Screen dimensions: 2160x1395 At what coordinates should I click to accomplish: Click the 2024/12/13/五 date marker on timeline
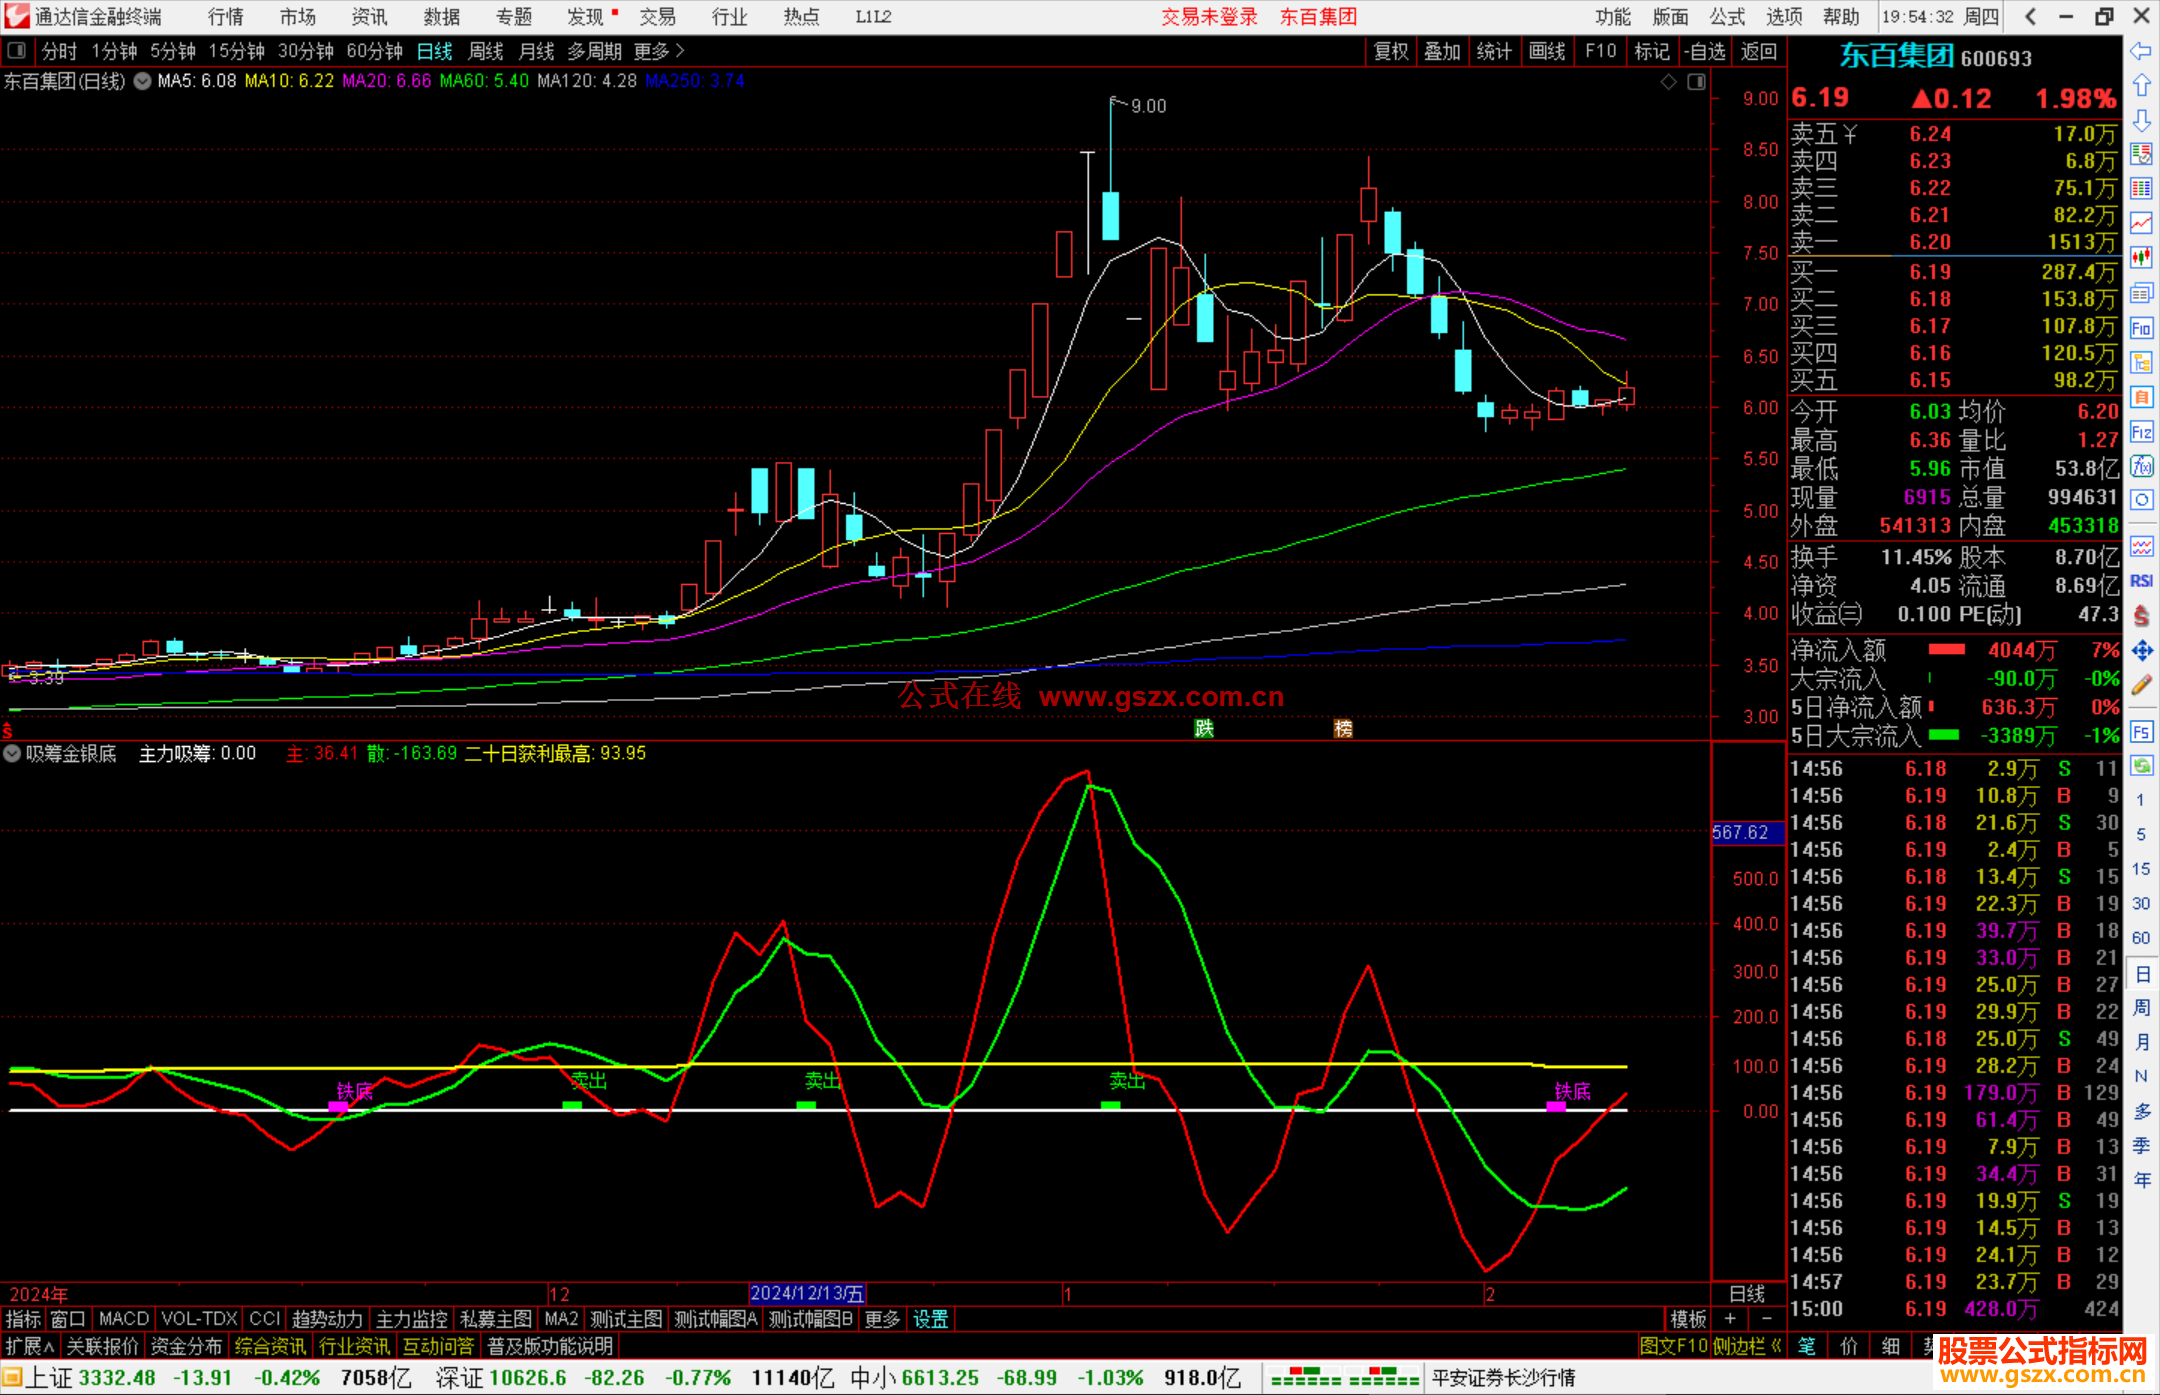tap(807, 1293)
